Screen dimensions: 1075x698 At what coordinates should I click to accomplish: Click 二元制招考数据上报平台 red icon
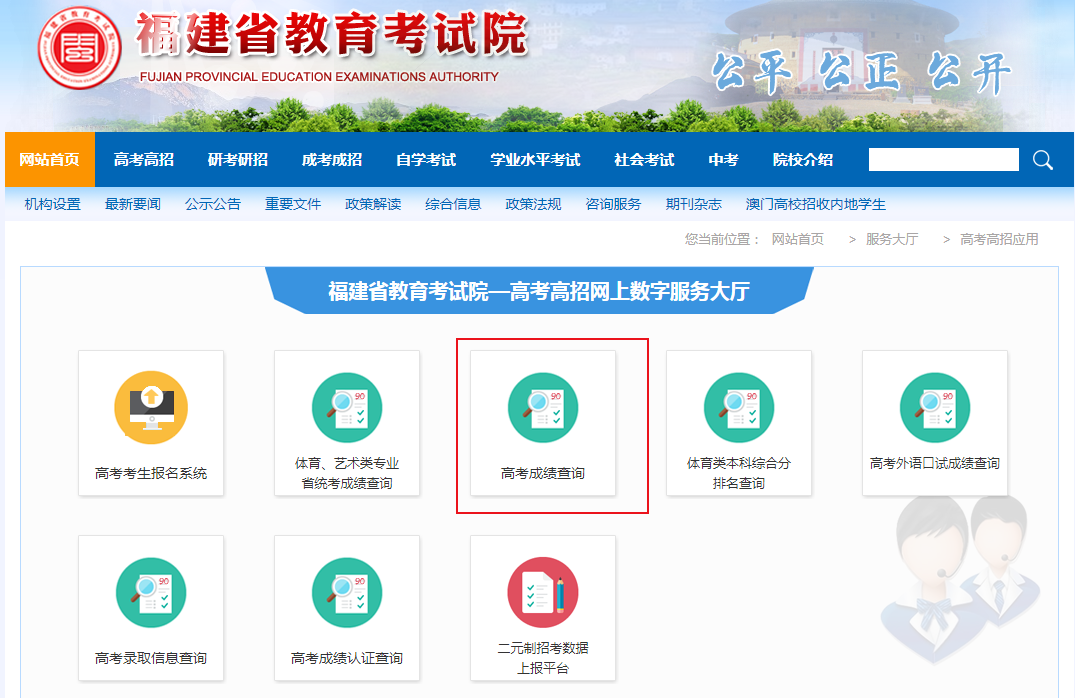(543, 592)
